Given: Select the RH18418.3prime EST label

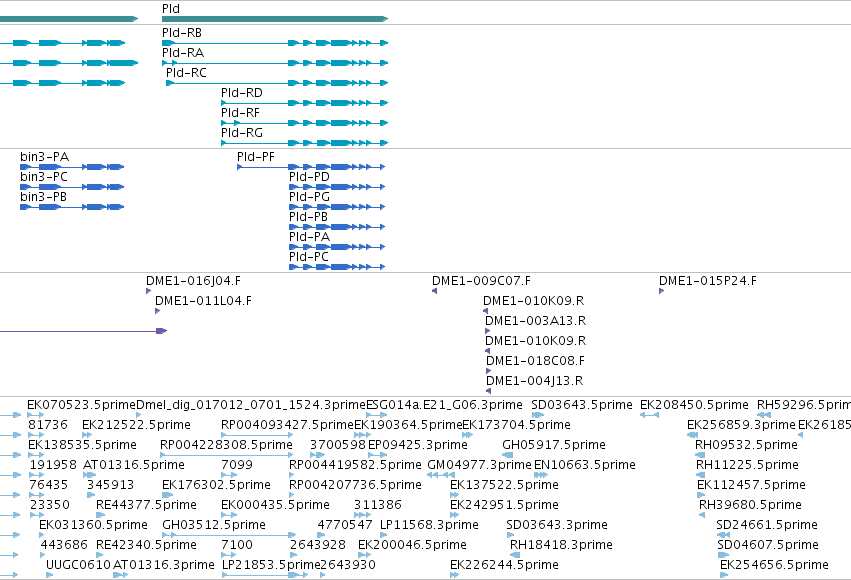Looking at the screenshot, I should point(561,546).
